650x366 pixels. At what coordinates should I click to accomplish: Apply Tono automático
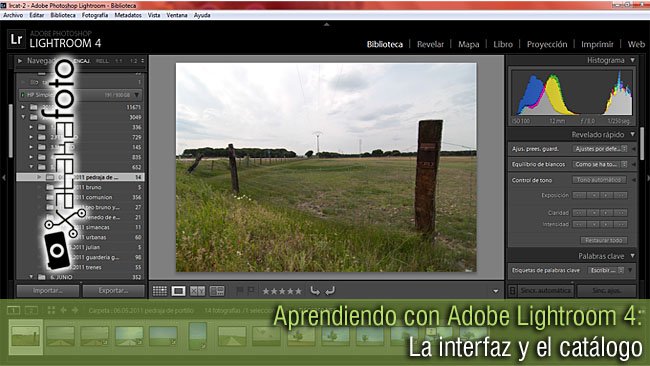click(x=599, y=180)
